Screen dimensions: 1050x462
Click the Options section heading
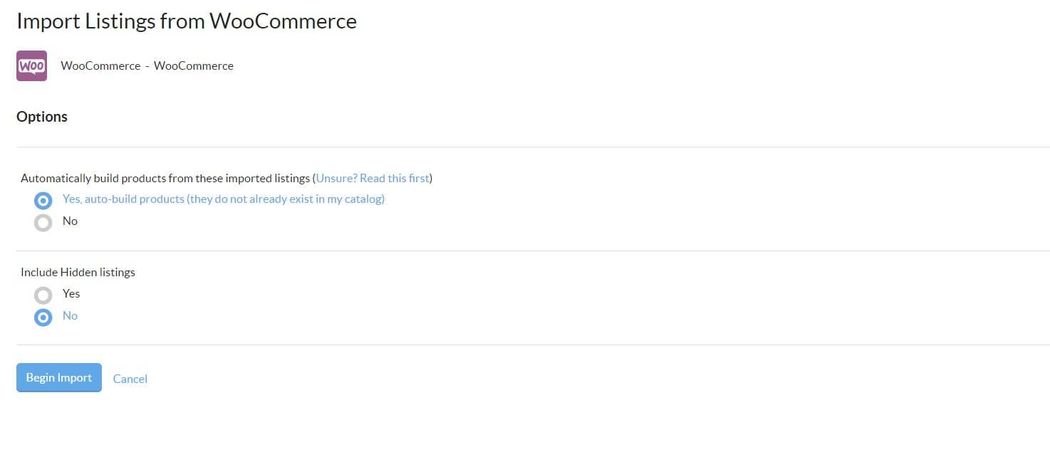click(x=42, y=117)
